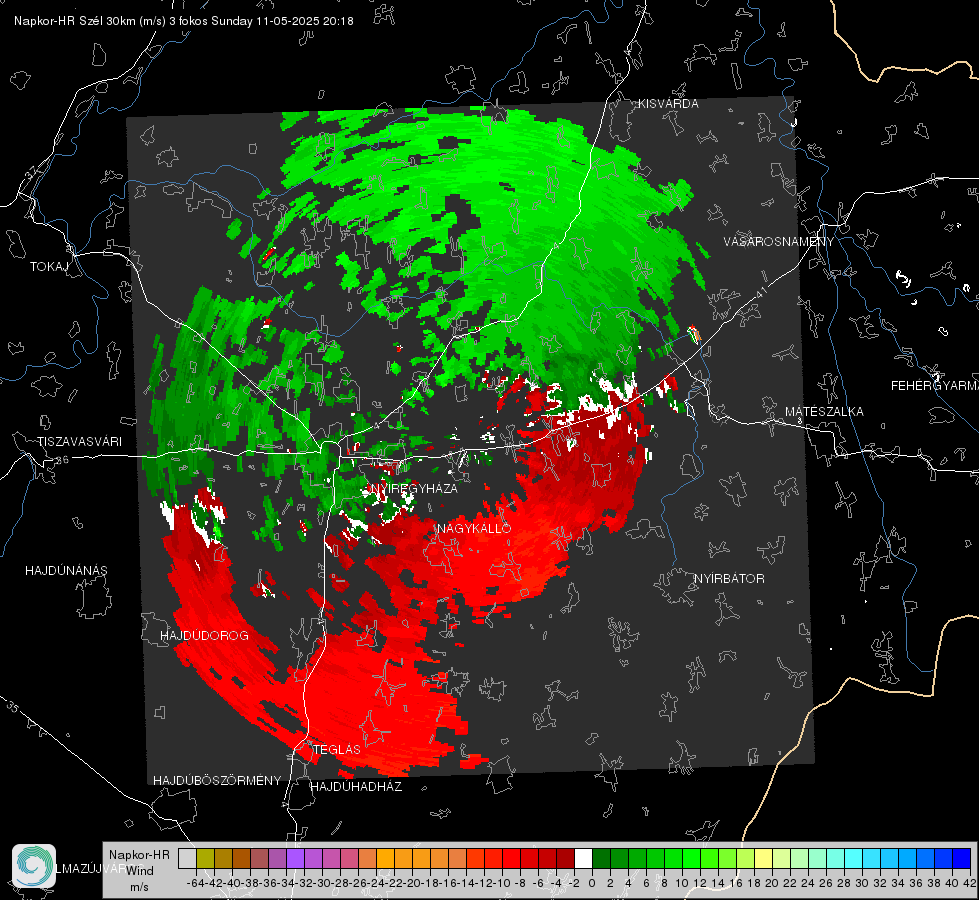The height and width of the screenshot is (900, 979).
Task: Select the orange legend swatch between -24 and -22
Action: click(385, 859)
